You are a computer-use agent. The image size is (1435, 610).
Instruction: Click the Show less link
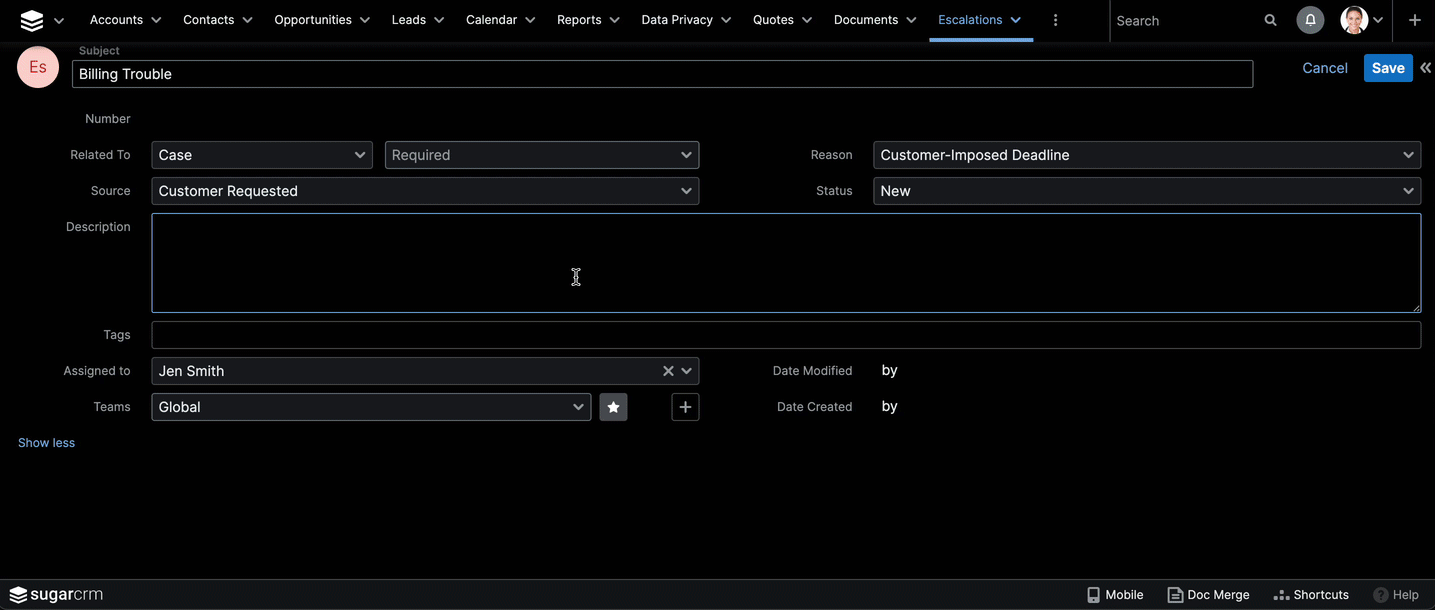pos(46,443)
